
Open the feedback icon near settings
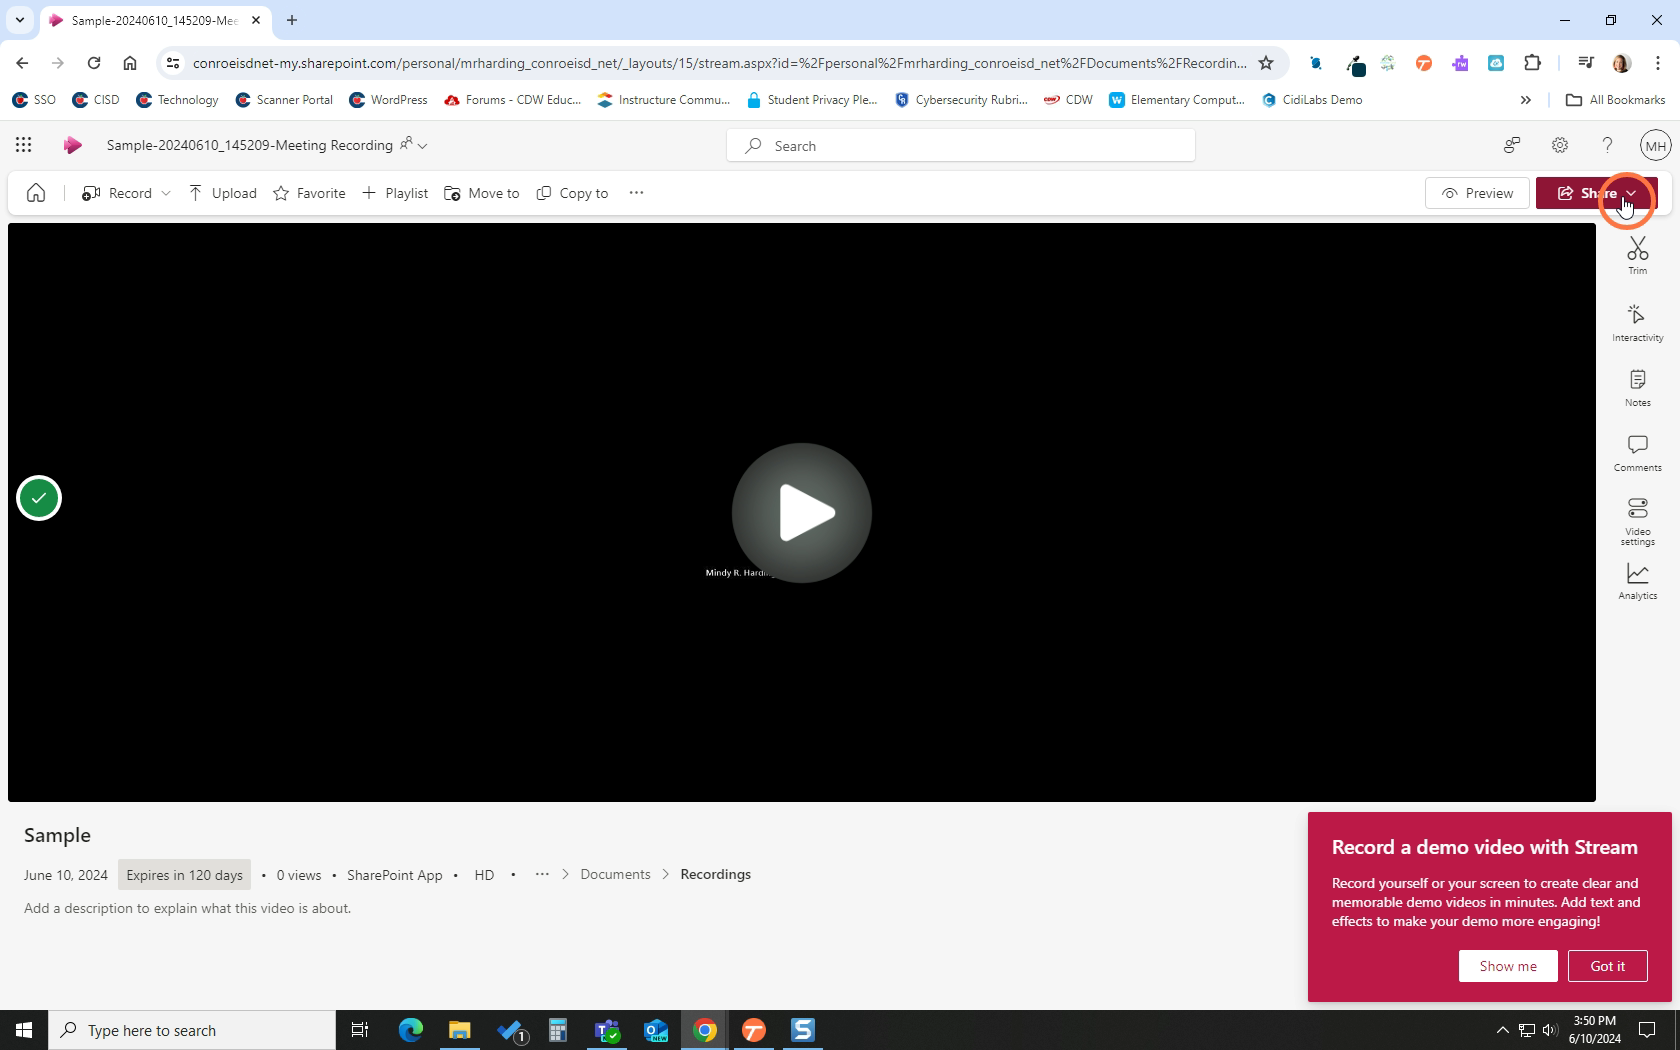tap(1511, 145)
